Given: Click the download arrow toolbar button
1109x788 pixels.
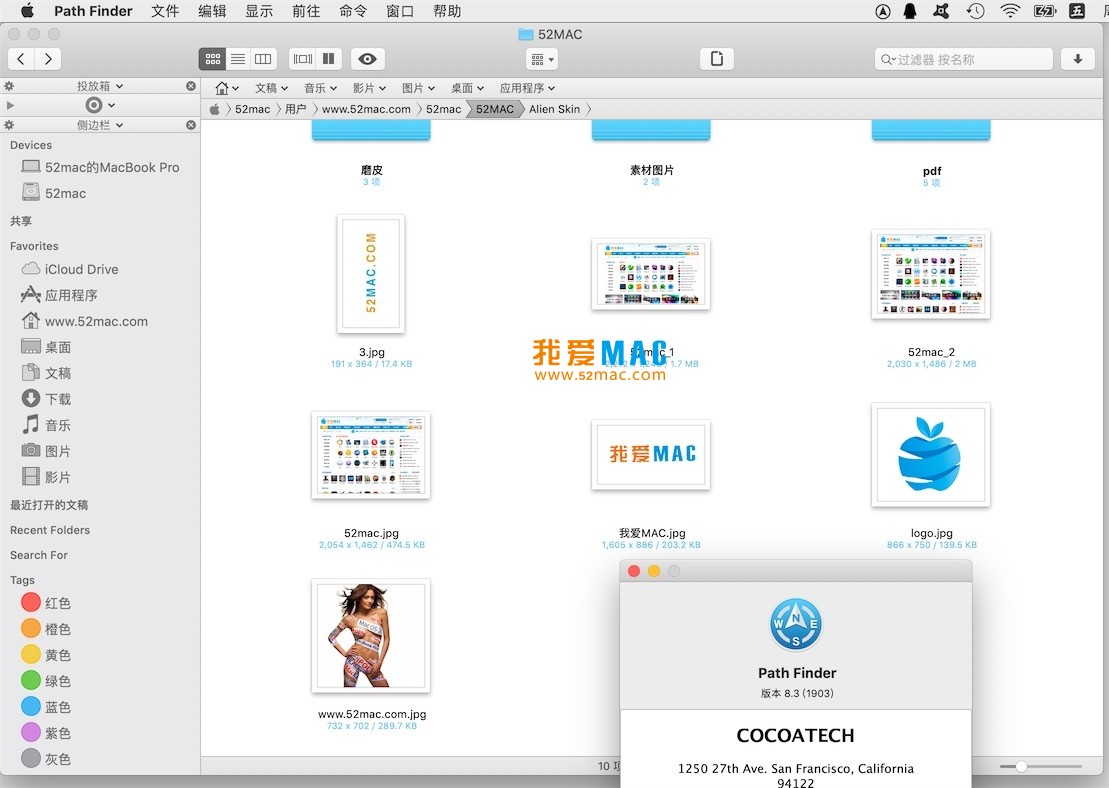Looking at the screenshot, I should 1077,59.
